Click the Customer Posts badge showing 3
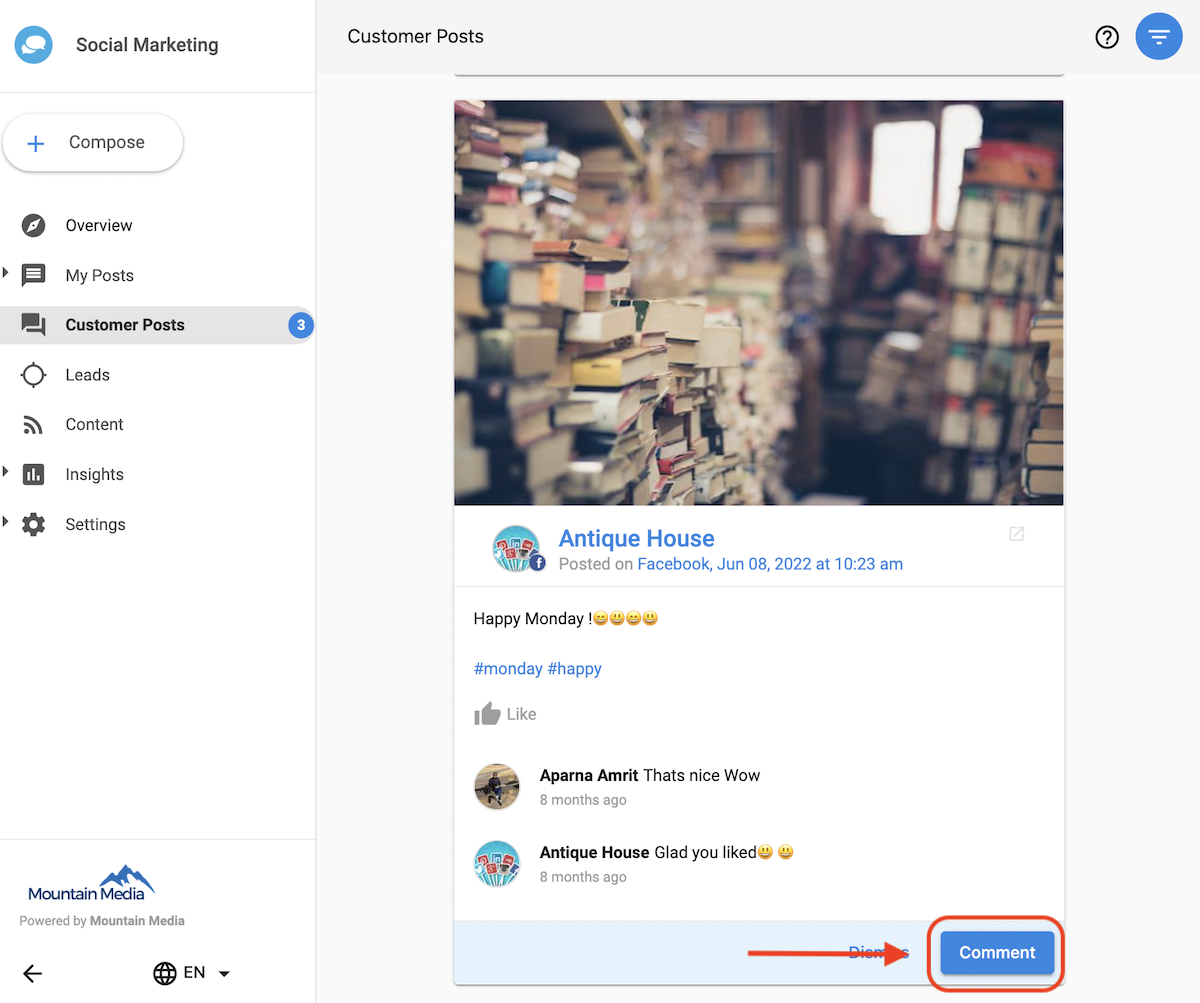This screenshot has height=1003, width=1200. pyautogui.click(x=301, y=325)
